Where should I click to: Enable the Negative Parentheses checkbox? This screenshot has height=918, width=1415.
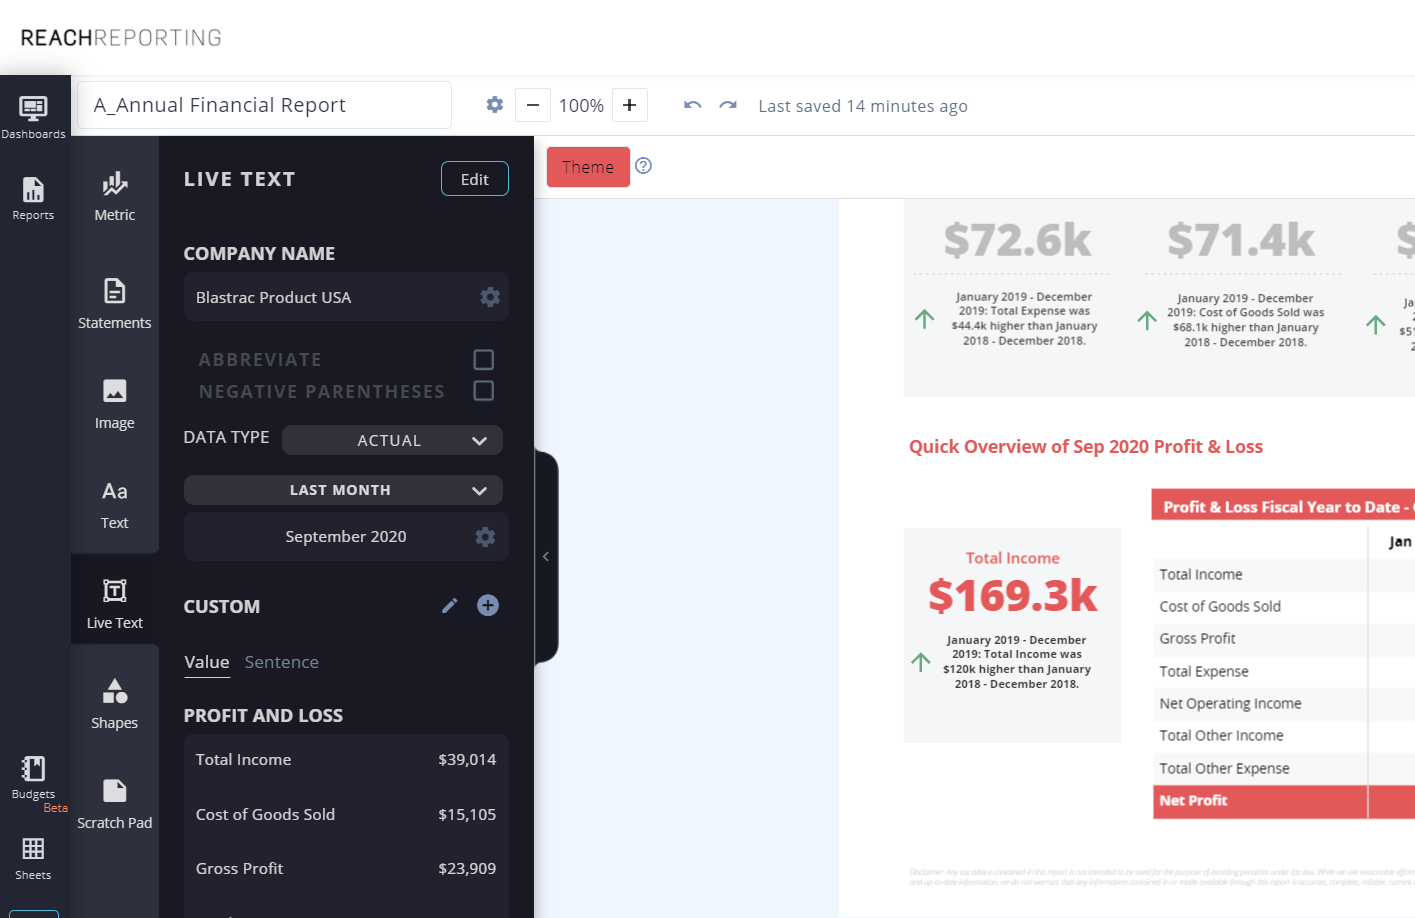click(x=483, y=390)
